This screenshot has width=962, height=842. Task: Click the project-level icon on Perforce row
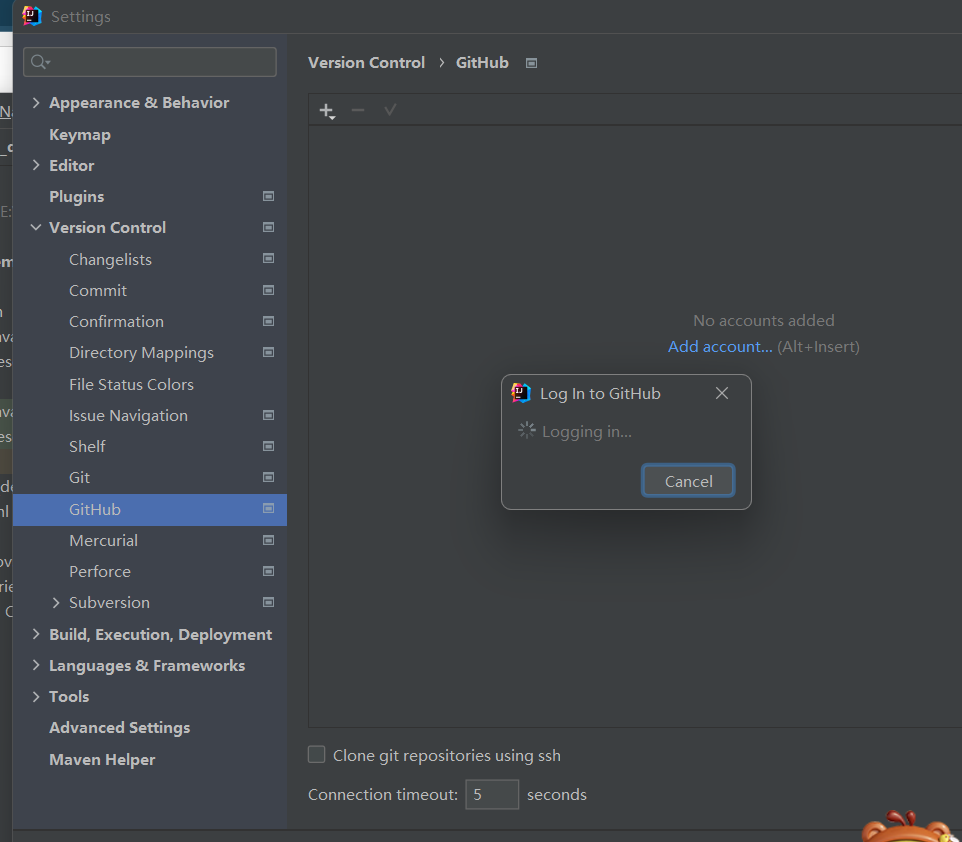(268, 571)
